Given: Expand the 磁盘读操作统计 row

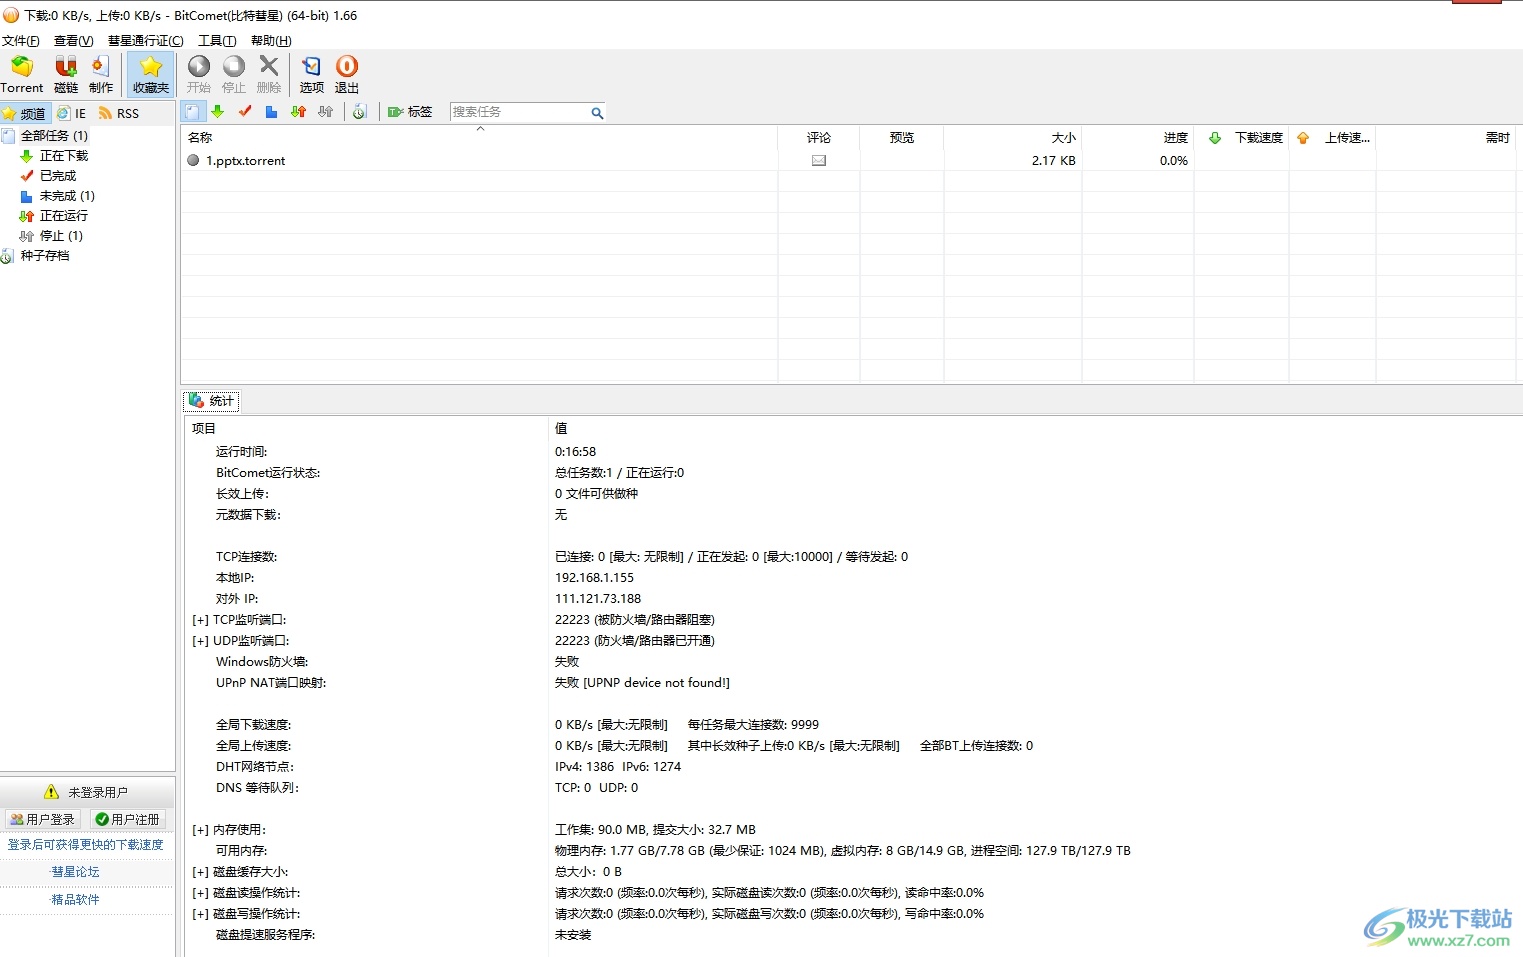Looking at the screenshot, I should pos(200,893).
